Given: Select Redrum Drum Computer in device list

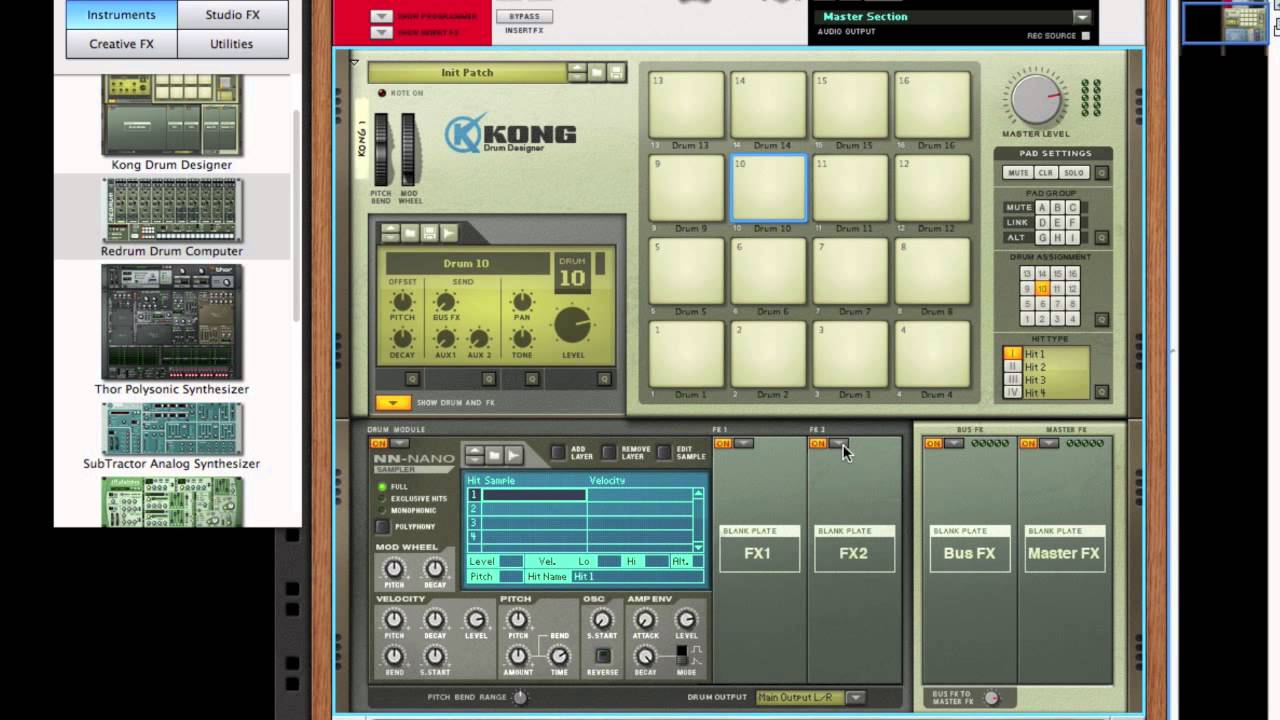Looking at the screenshot, I should pyautogui.click(x=172, y=217).
